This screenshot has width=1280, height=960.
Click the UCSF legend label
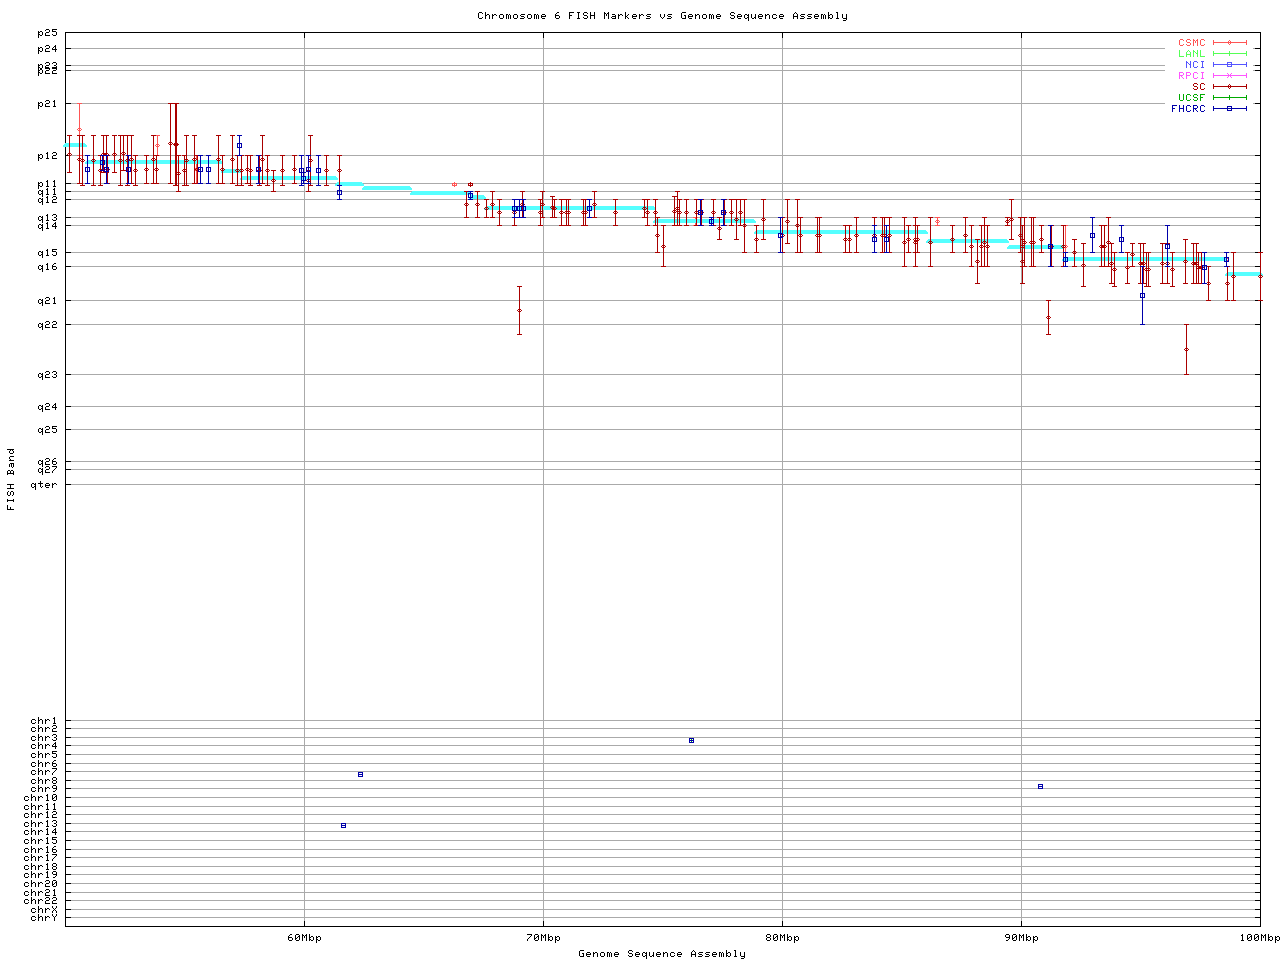click(x=1191, y=97)
